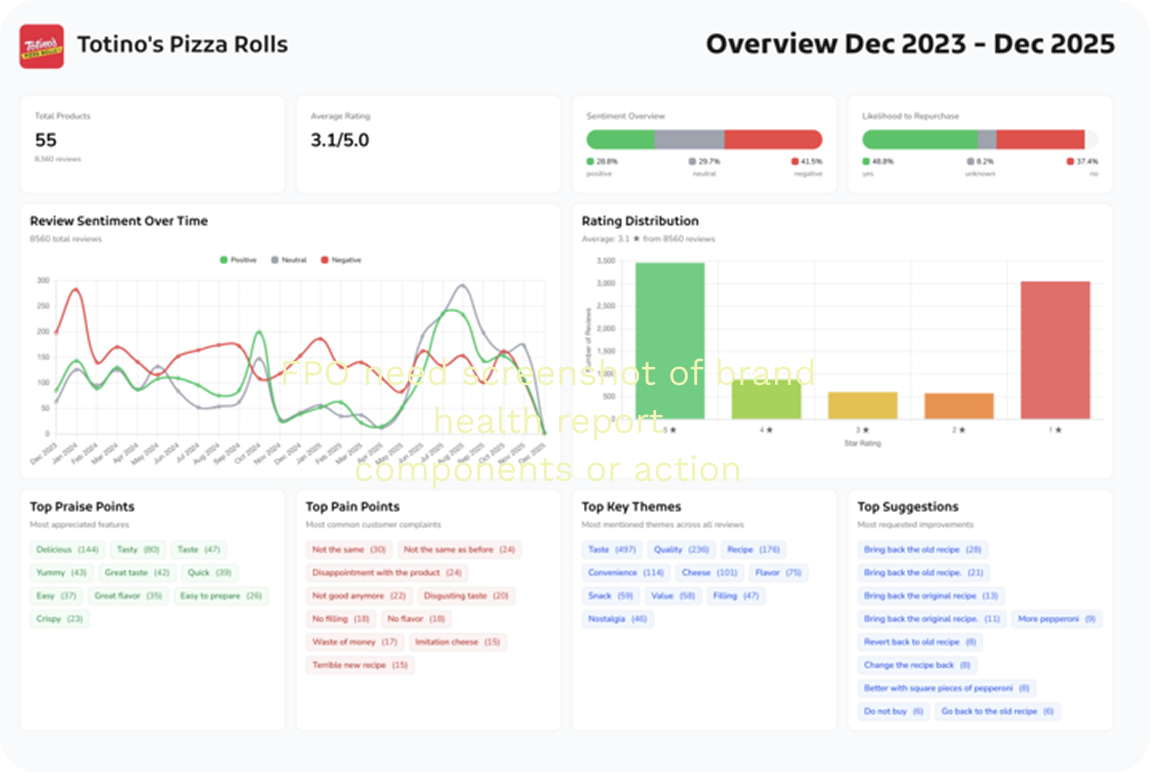1150x772 pixels.
Task: Open the Not the same as before (24) tag
Action: (459, 550)
